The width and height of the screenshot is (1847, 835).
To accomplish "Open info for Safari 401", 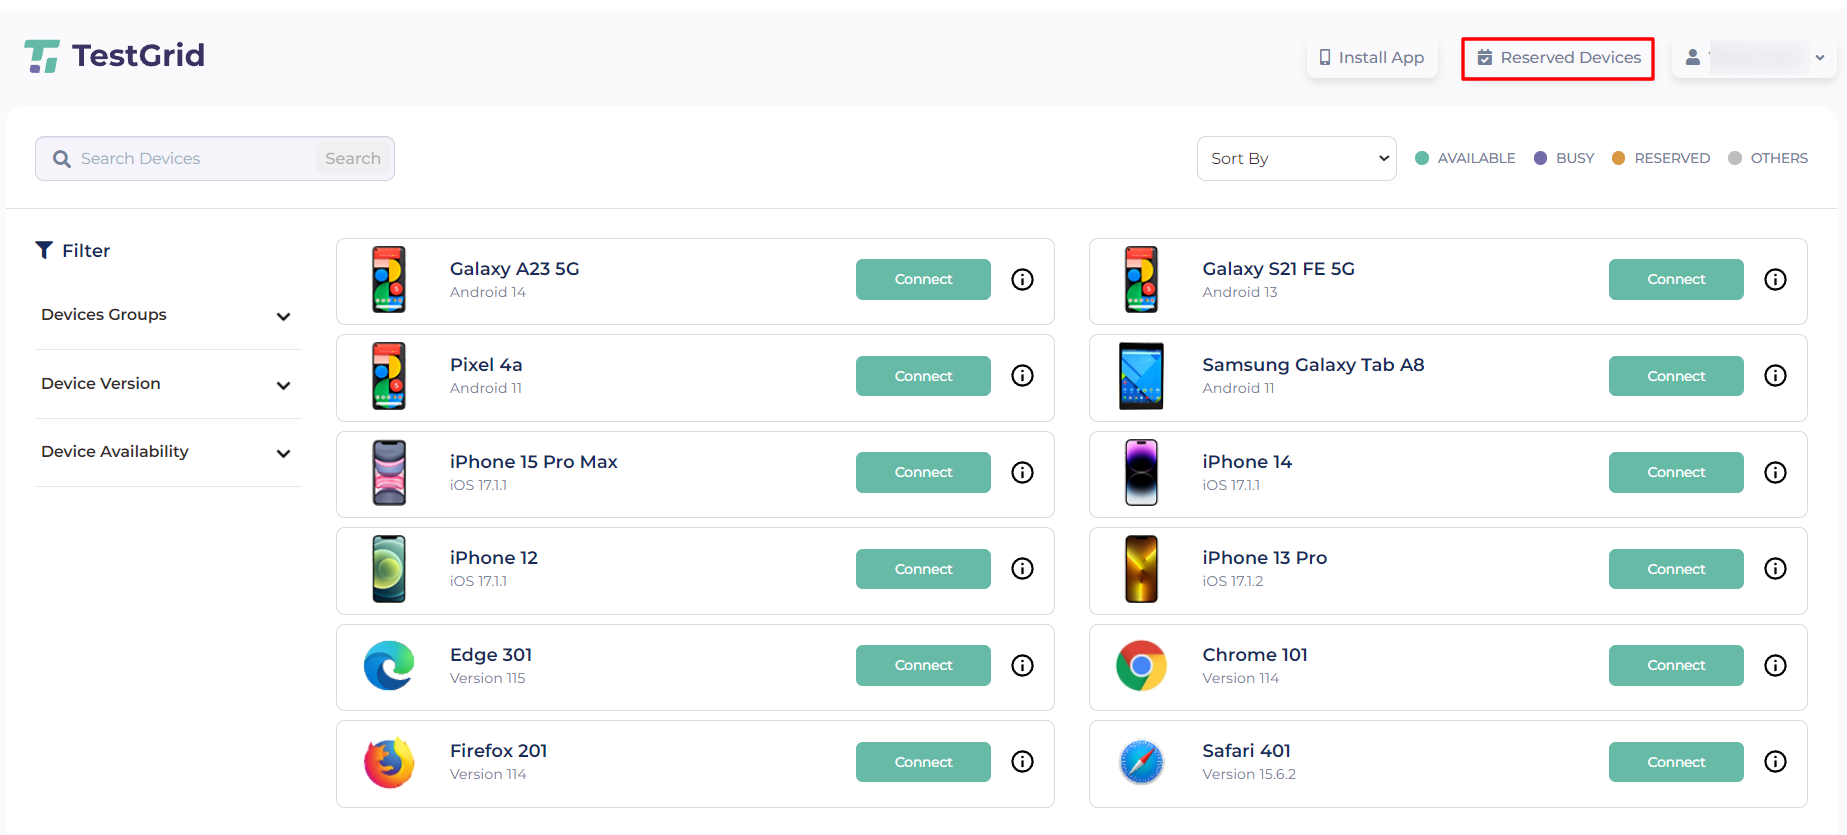I will coord(1775,762).
